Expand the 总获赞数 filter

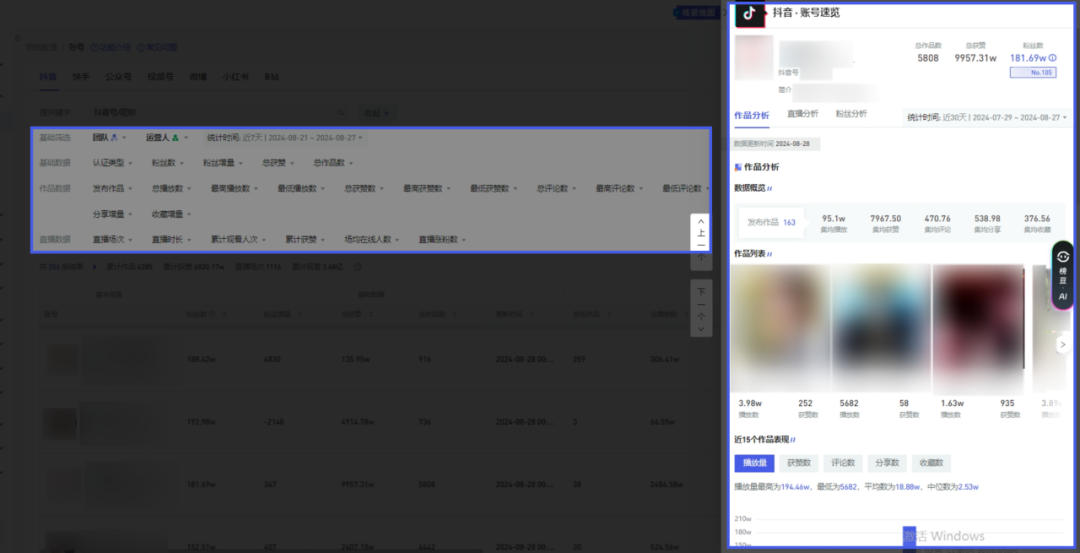coord(364,188)
